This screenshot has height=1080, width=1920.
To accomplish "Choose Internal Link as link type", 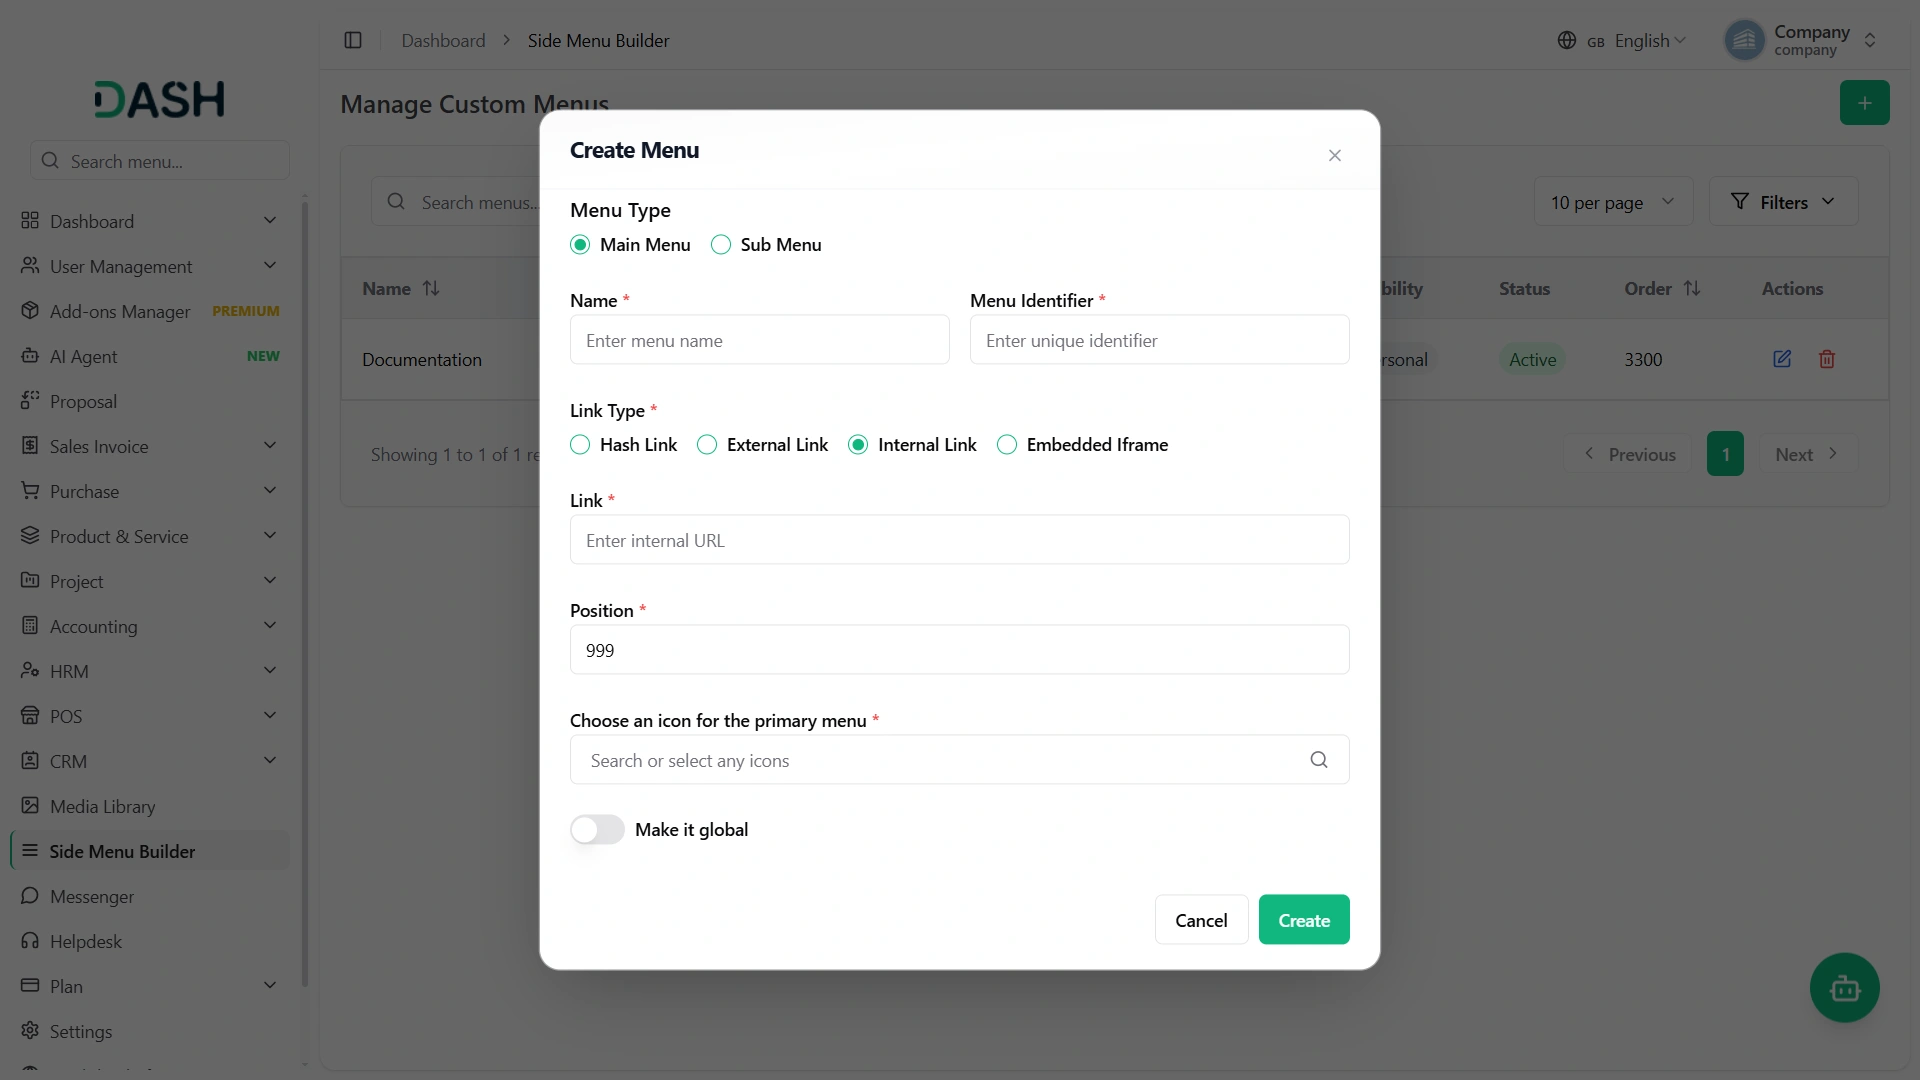I will point(858,445).
